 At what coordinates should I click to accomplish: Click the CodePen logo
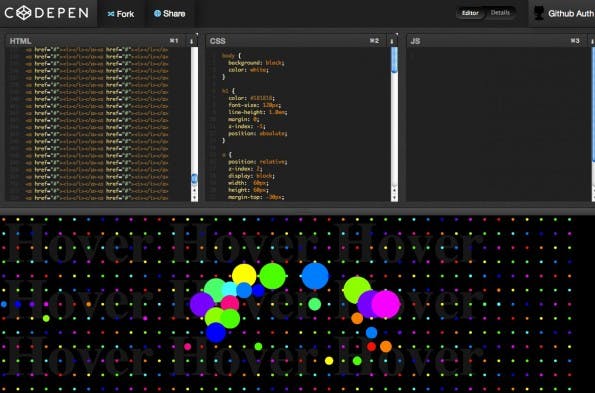point(46,13)
